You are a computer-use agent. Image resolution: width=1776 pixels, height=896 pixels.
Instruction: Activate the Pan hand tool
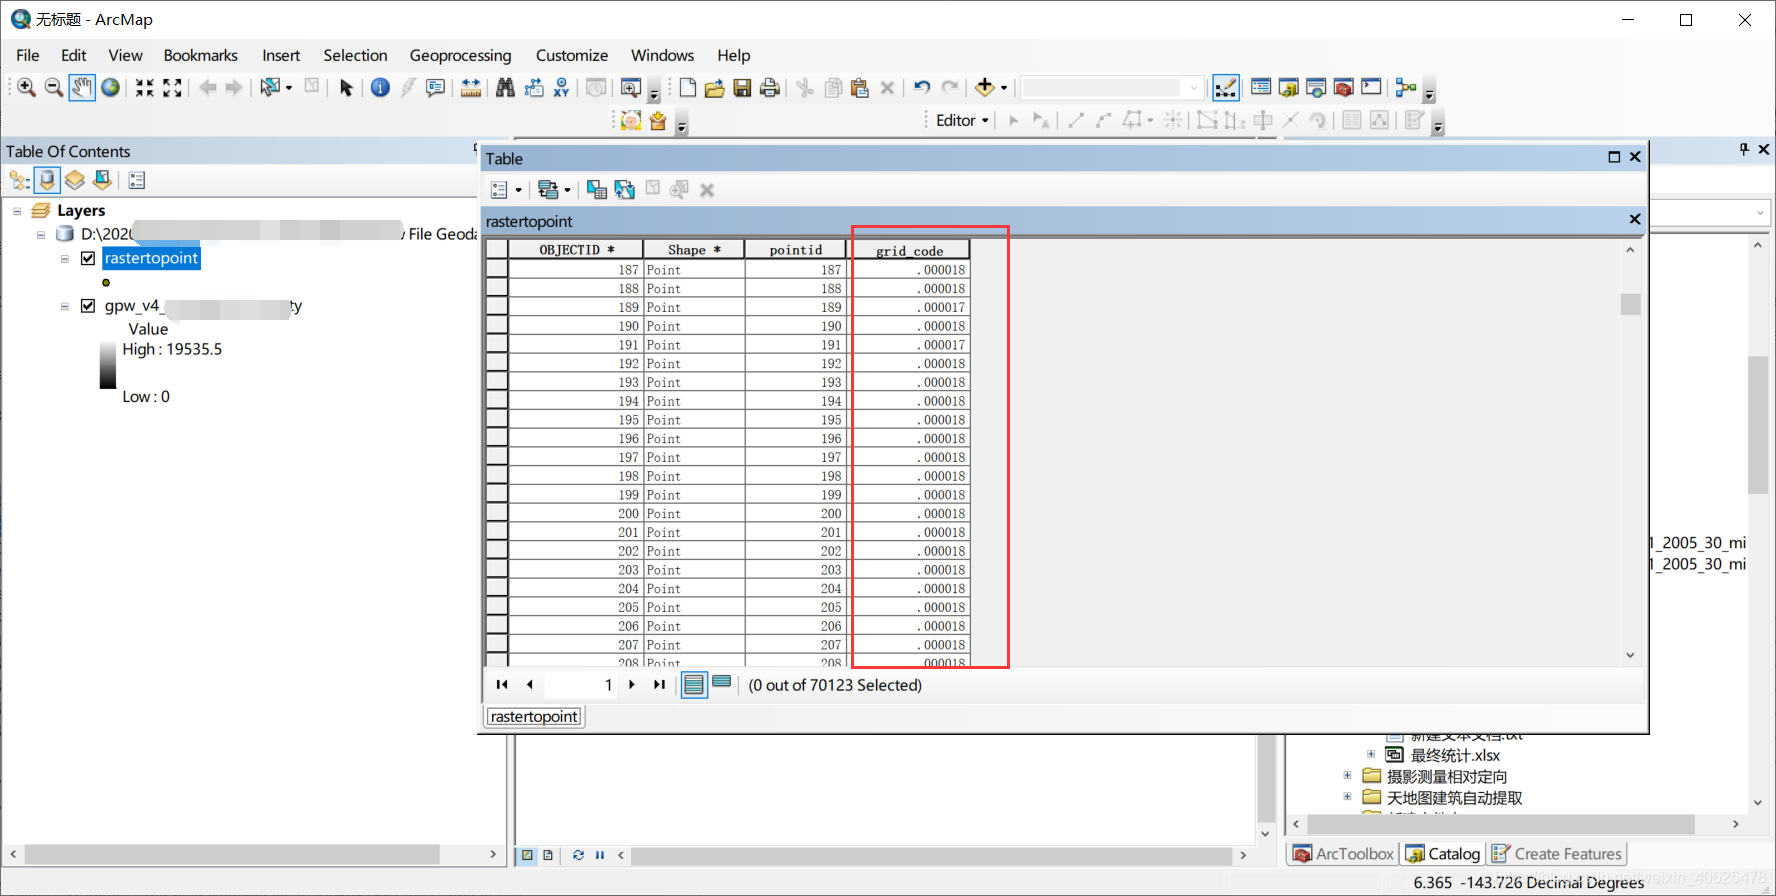[82, 88]
